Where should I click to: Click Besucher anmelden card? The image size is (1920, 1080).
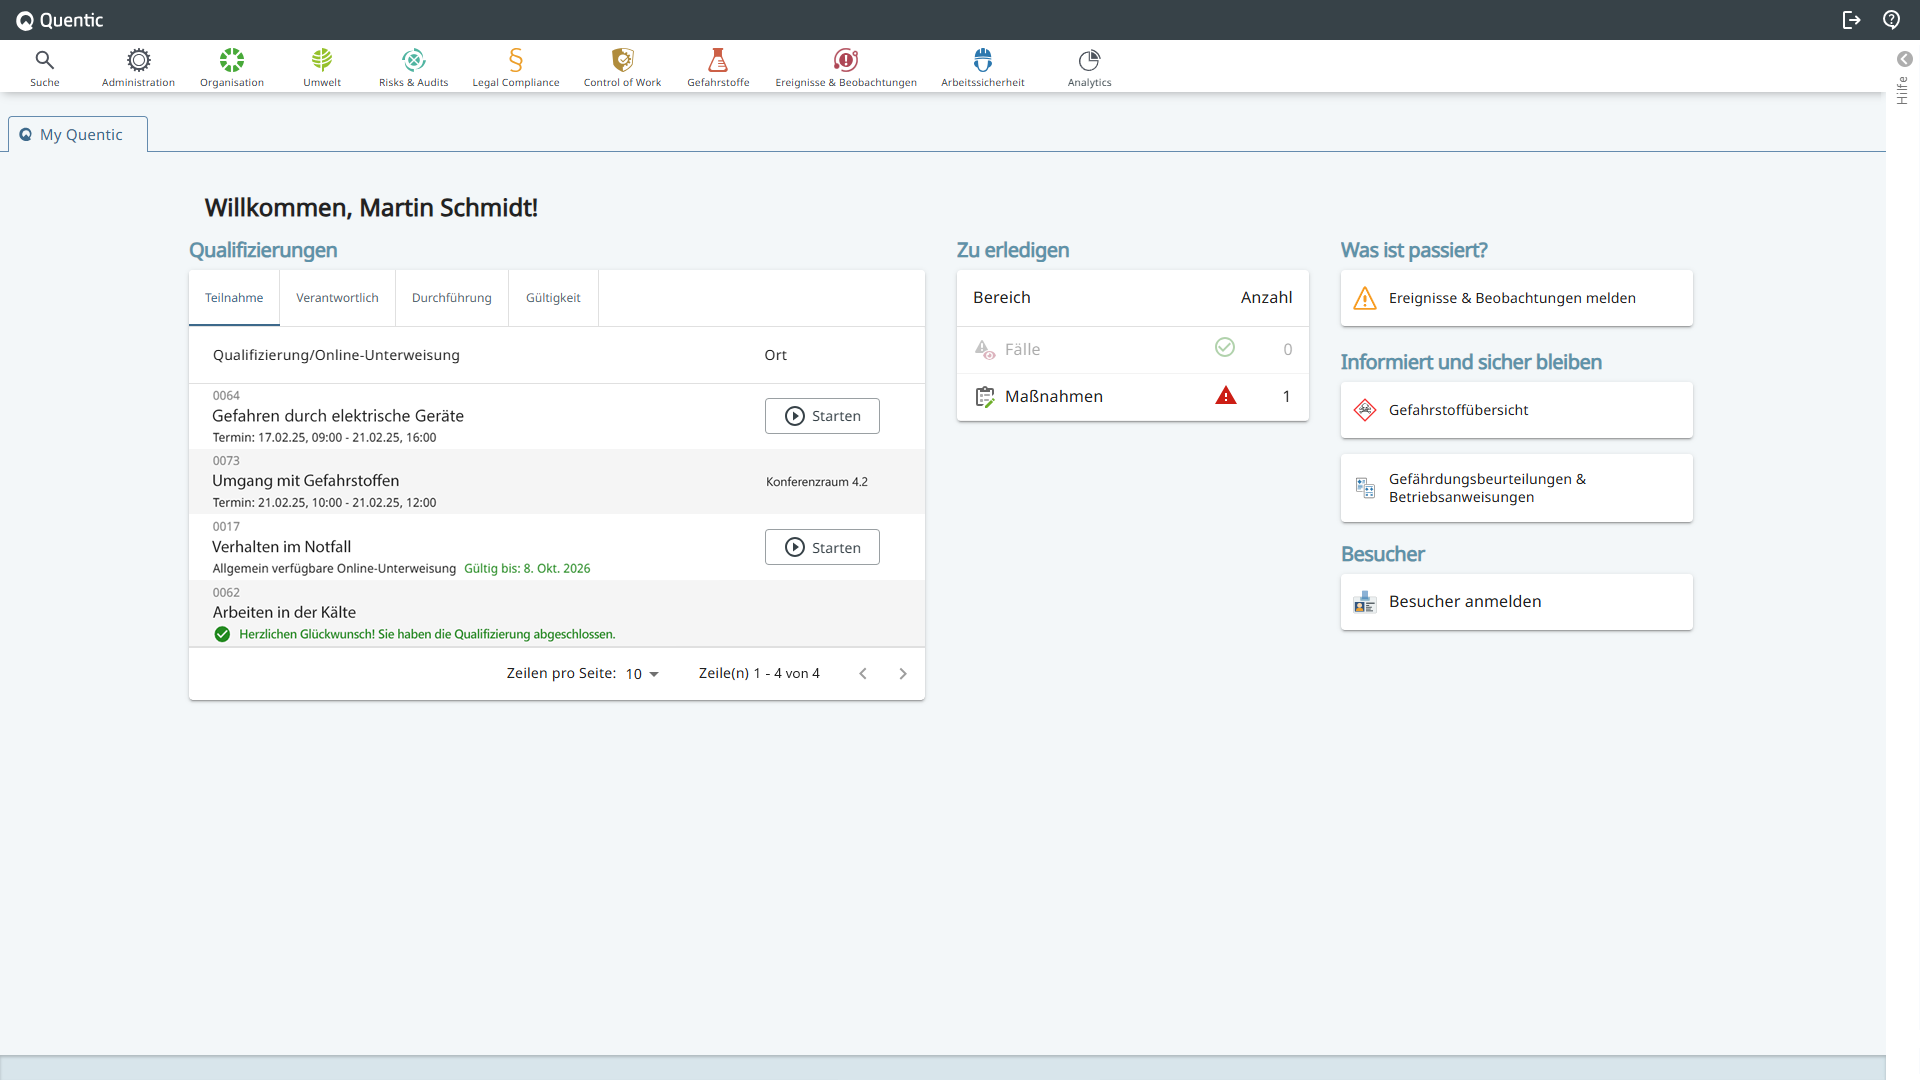(1516, 602)
